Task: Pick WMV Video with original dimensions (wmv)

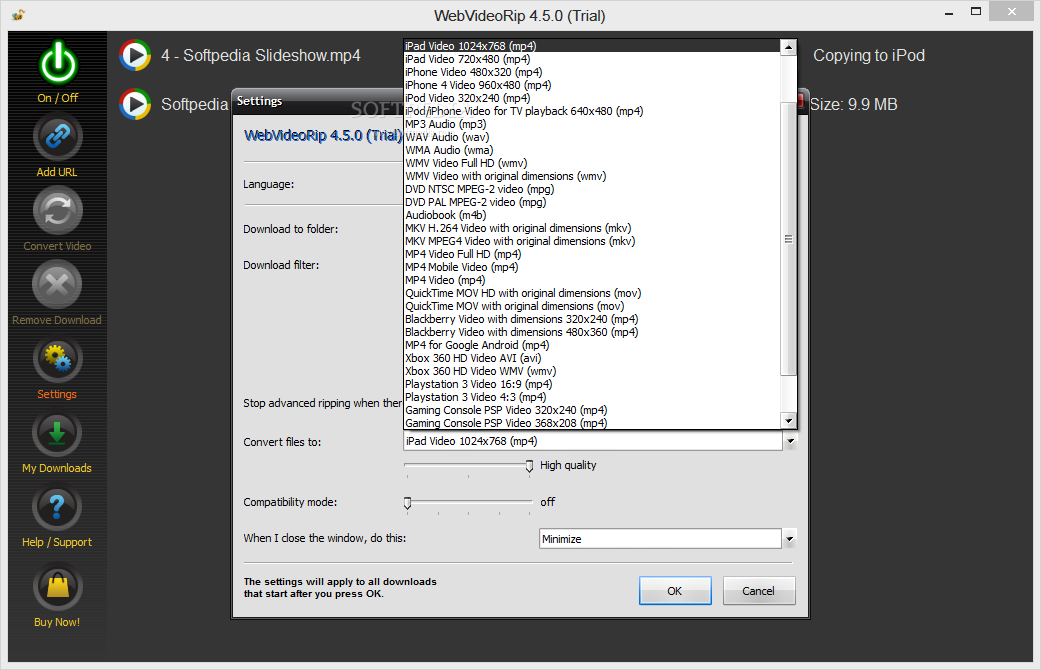Action: (592, 176)
